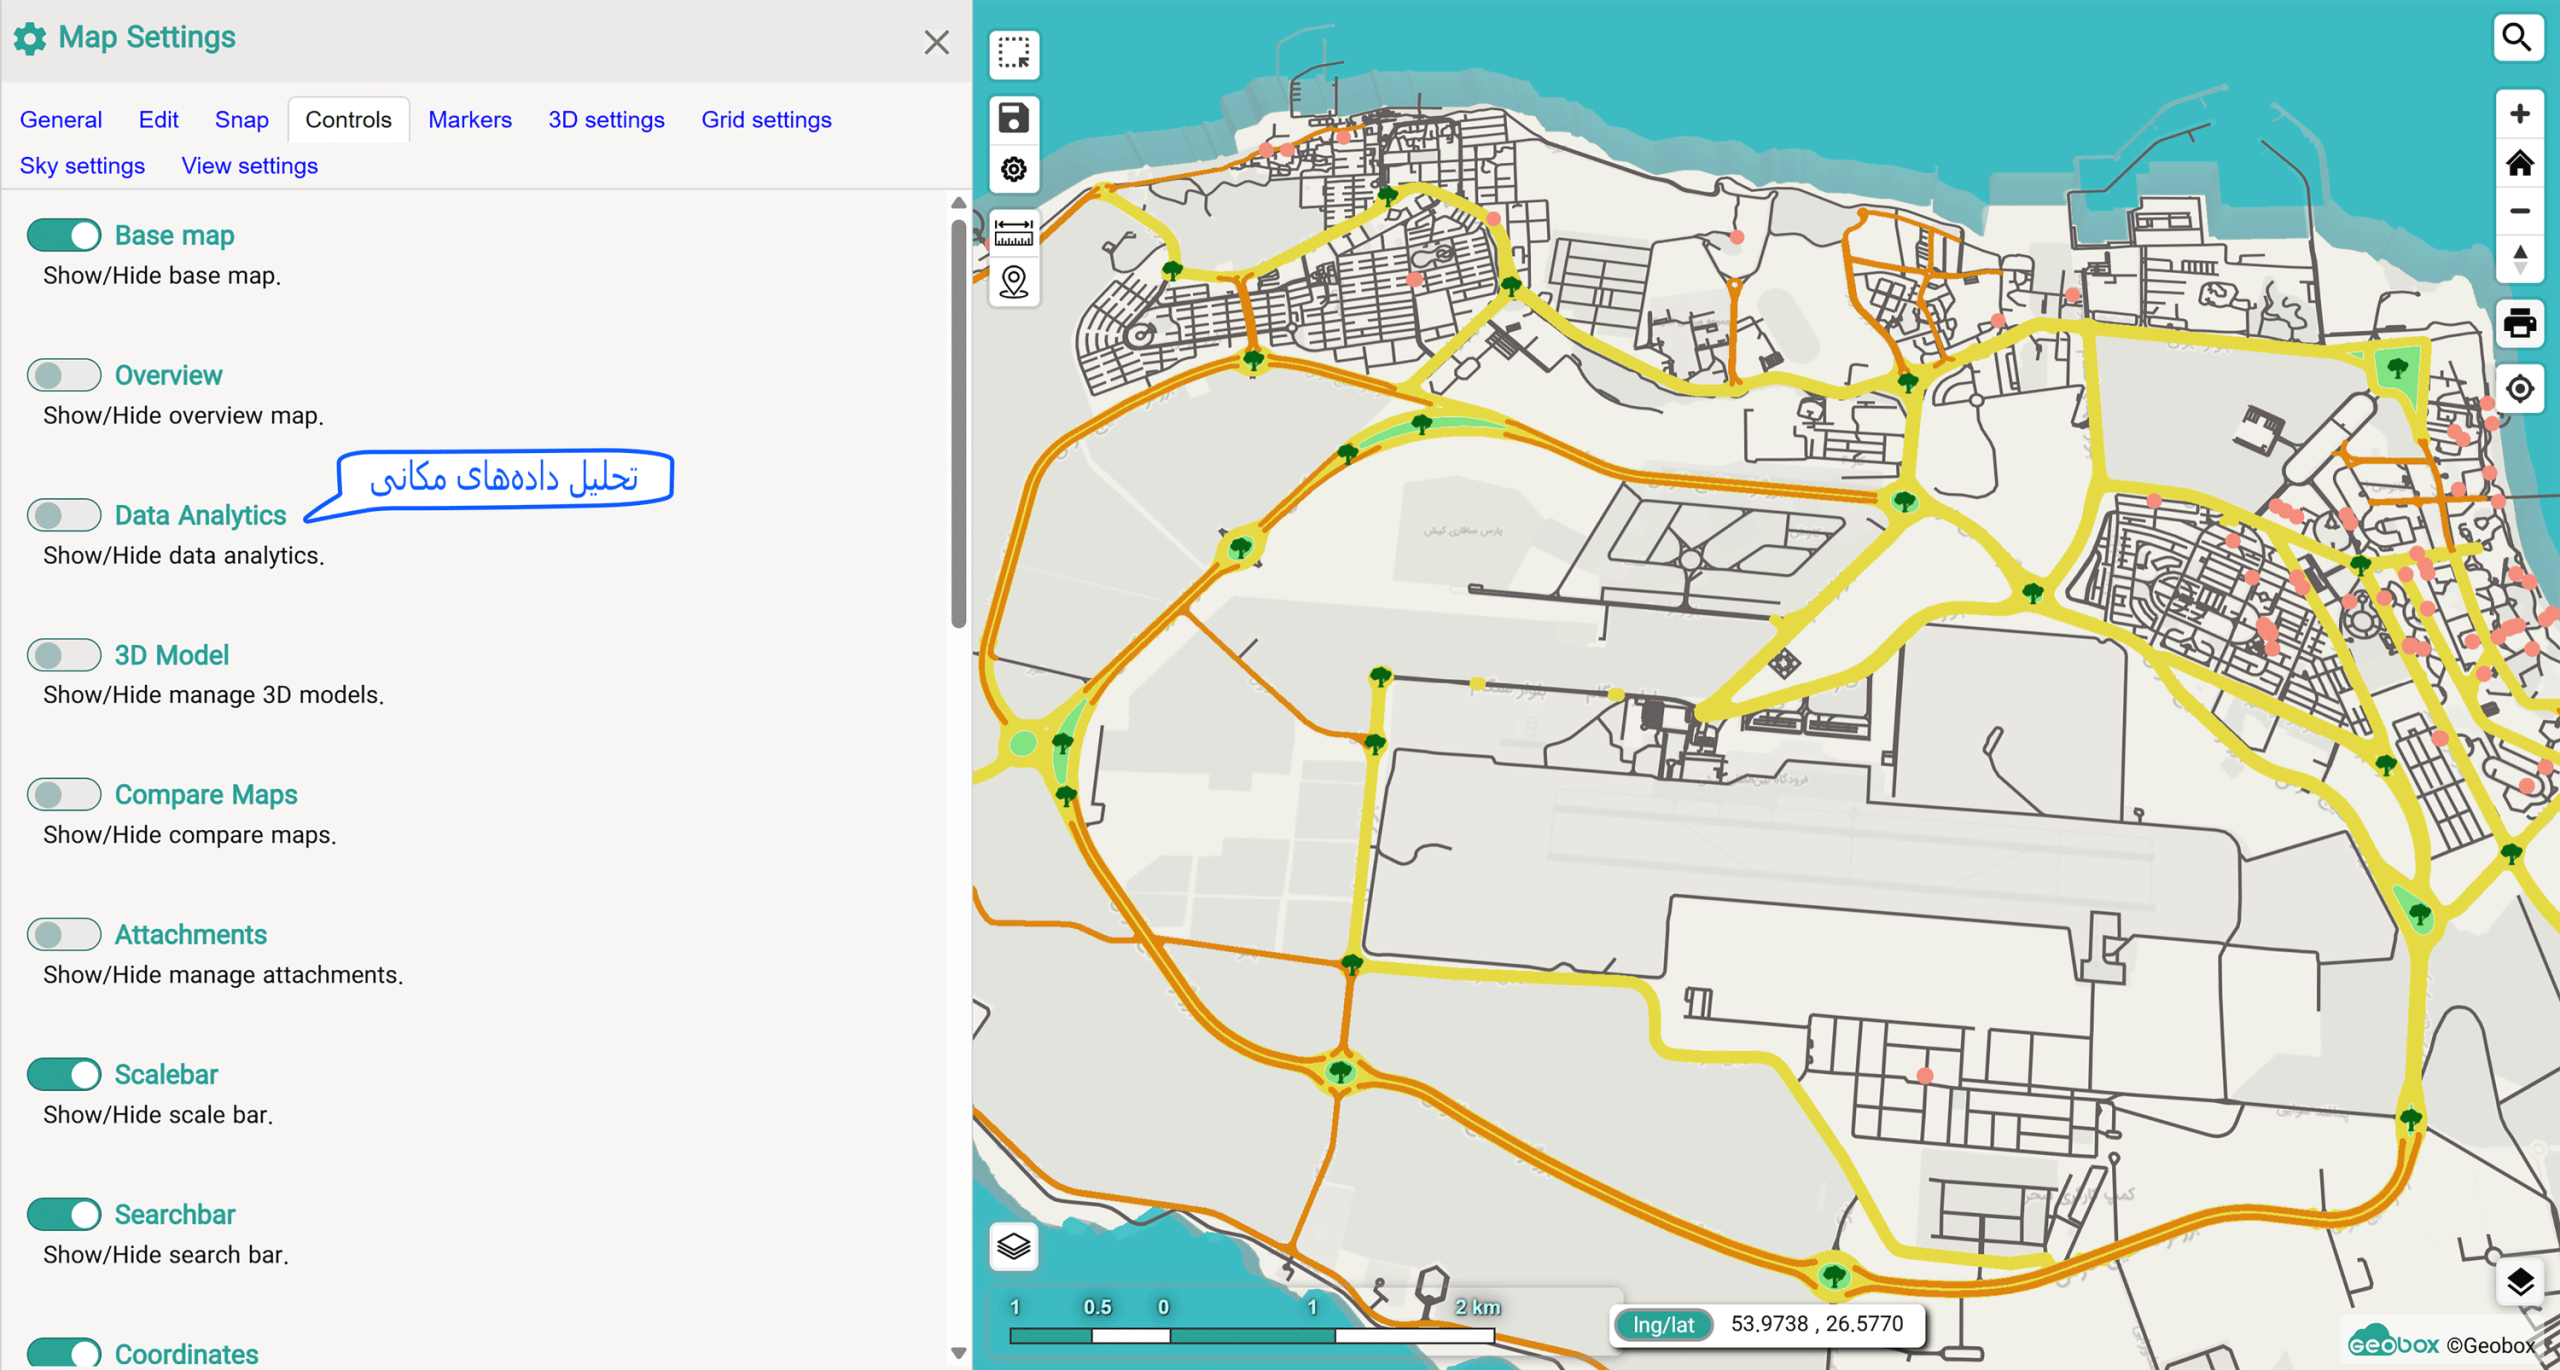
Task: Click the Map Settings title text
Action: click(x=147, y=38)
